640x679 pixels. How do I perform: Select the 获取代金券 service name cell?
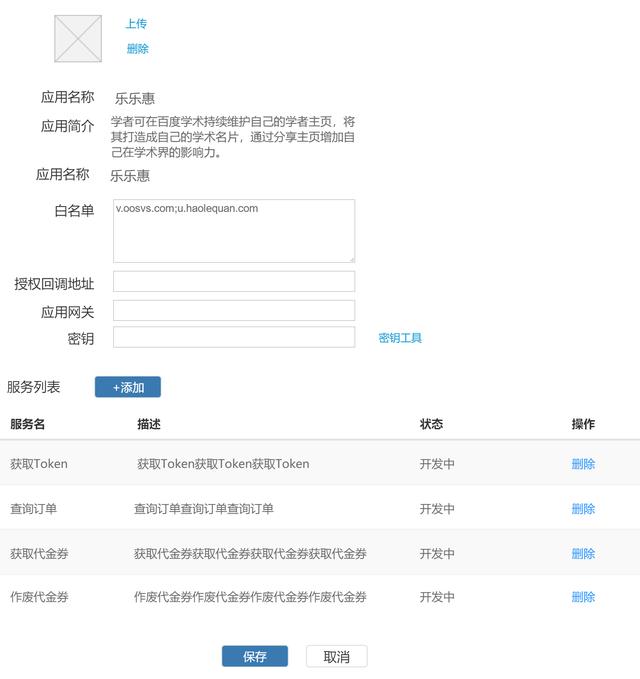(39, 553)
